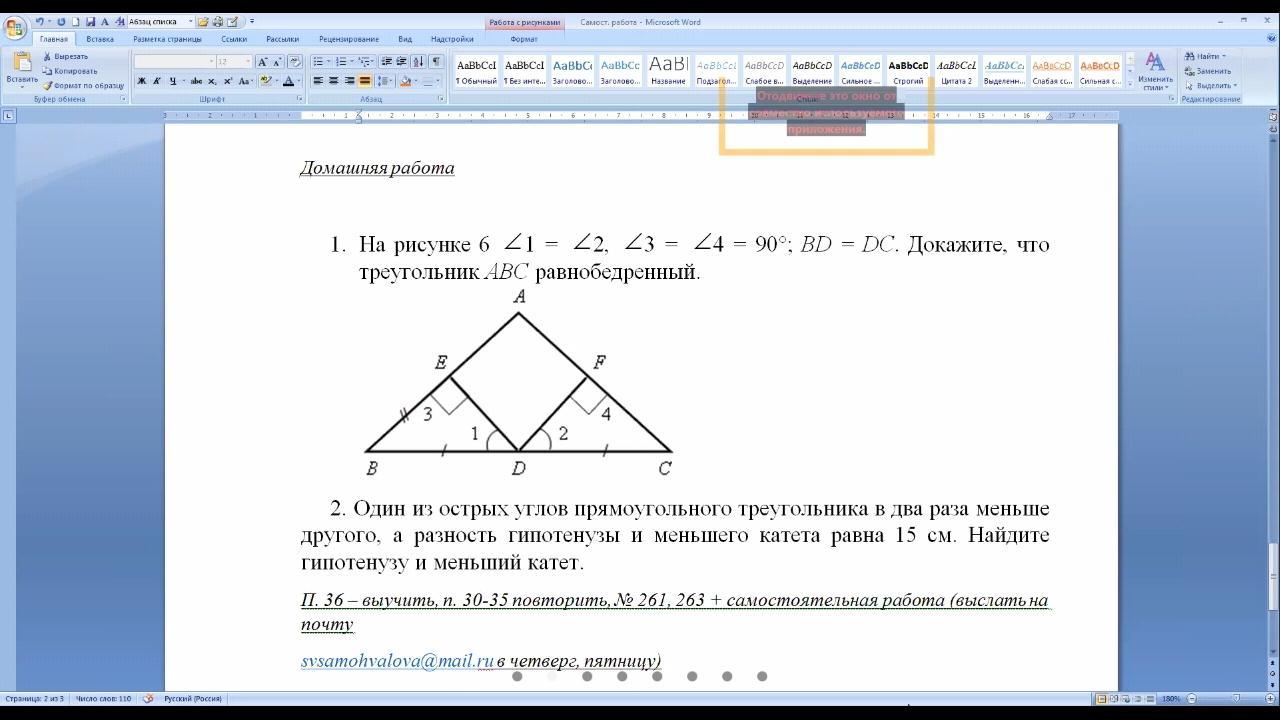This screenshot has height=720, width=1280.
Task: Open the line spacing menu
Action: click(386, 81)
